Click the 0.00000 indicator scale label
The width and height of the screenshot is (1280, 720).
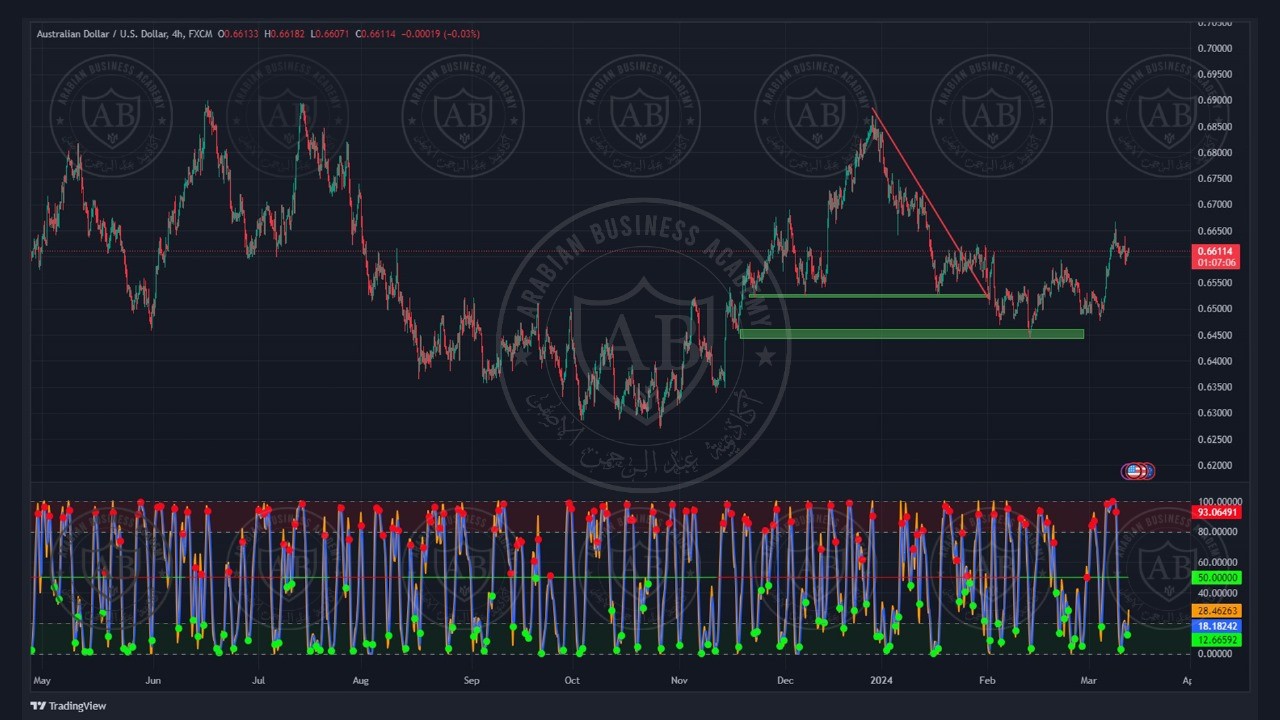coord(1214,653)
